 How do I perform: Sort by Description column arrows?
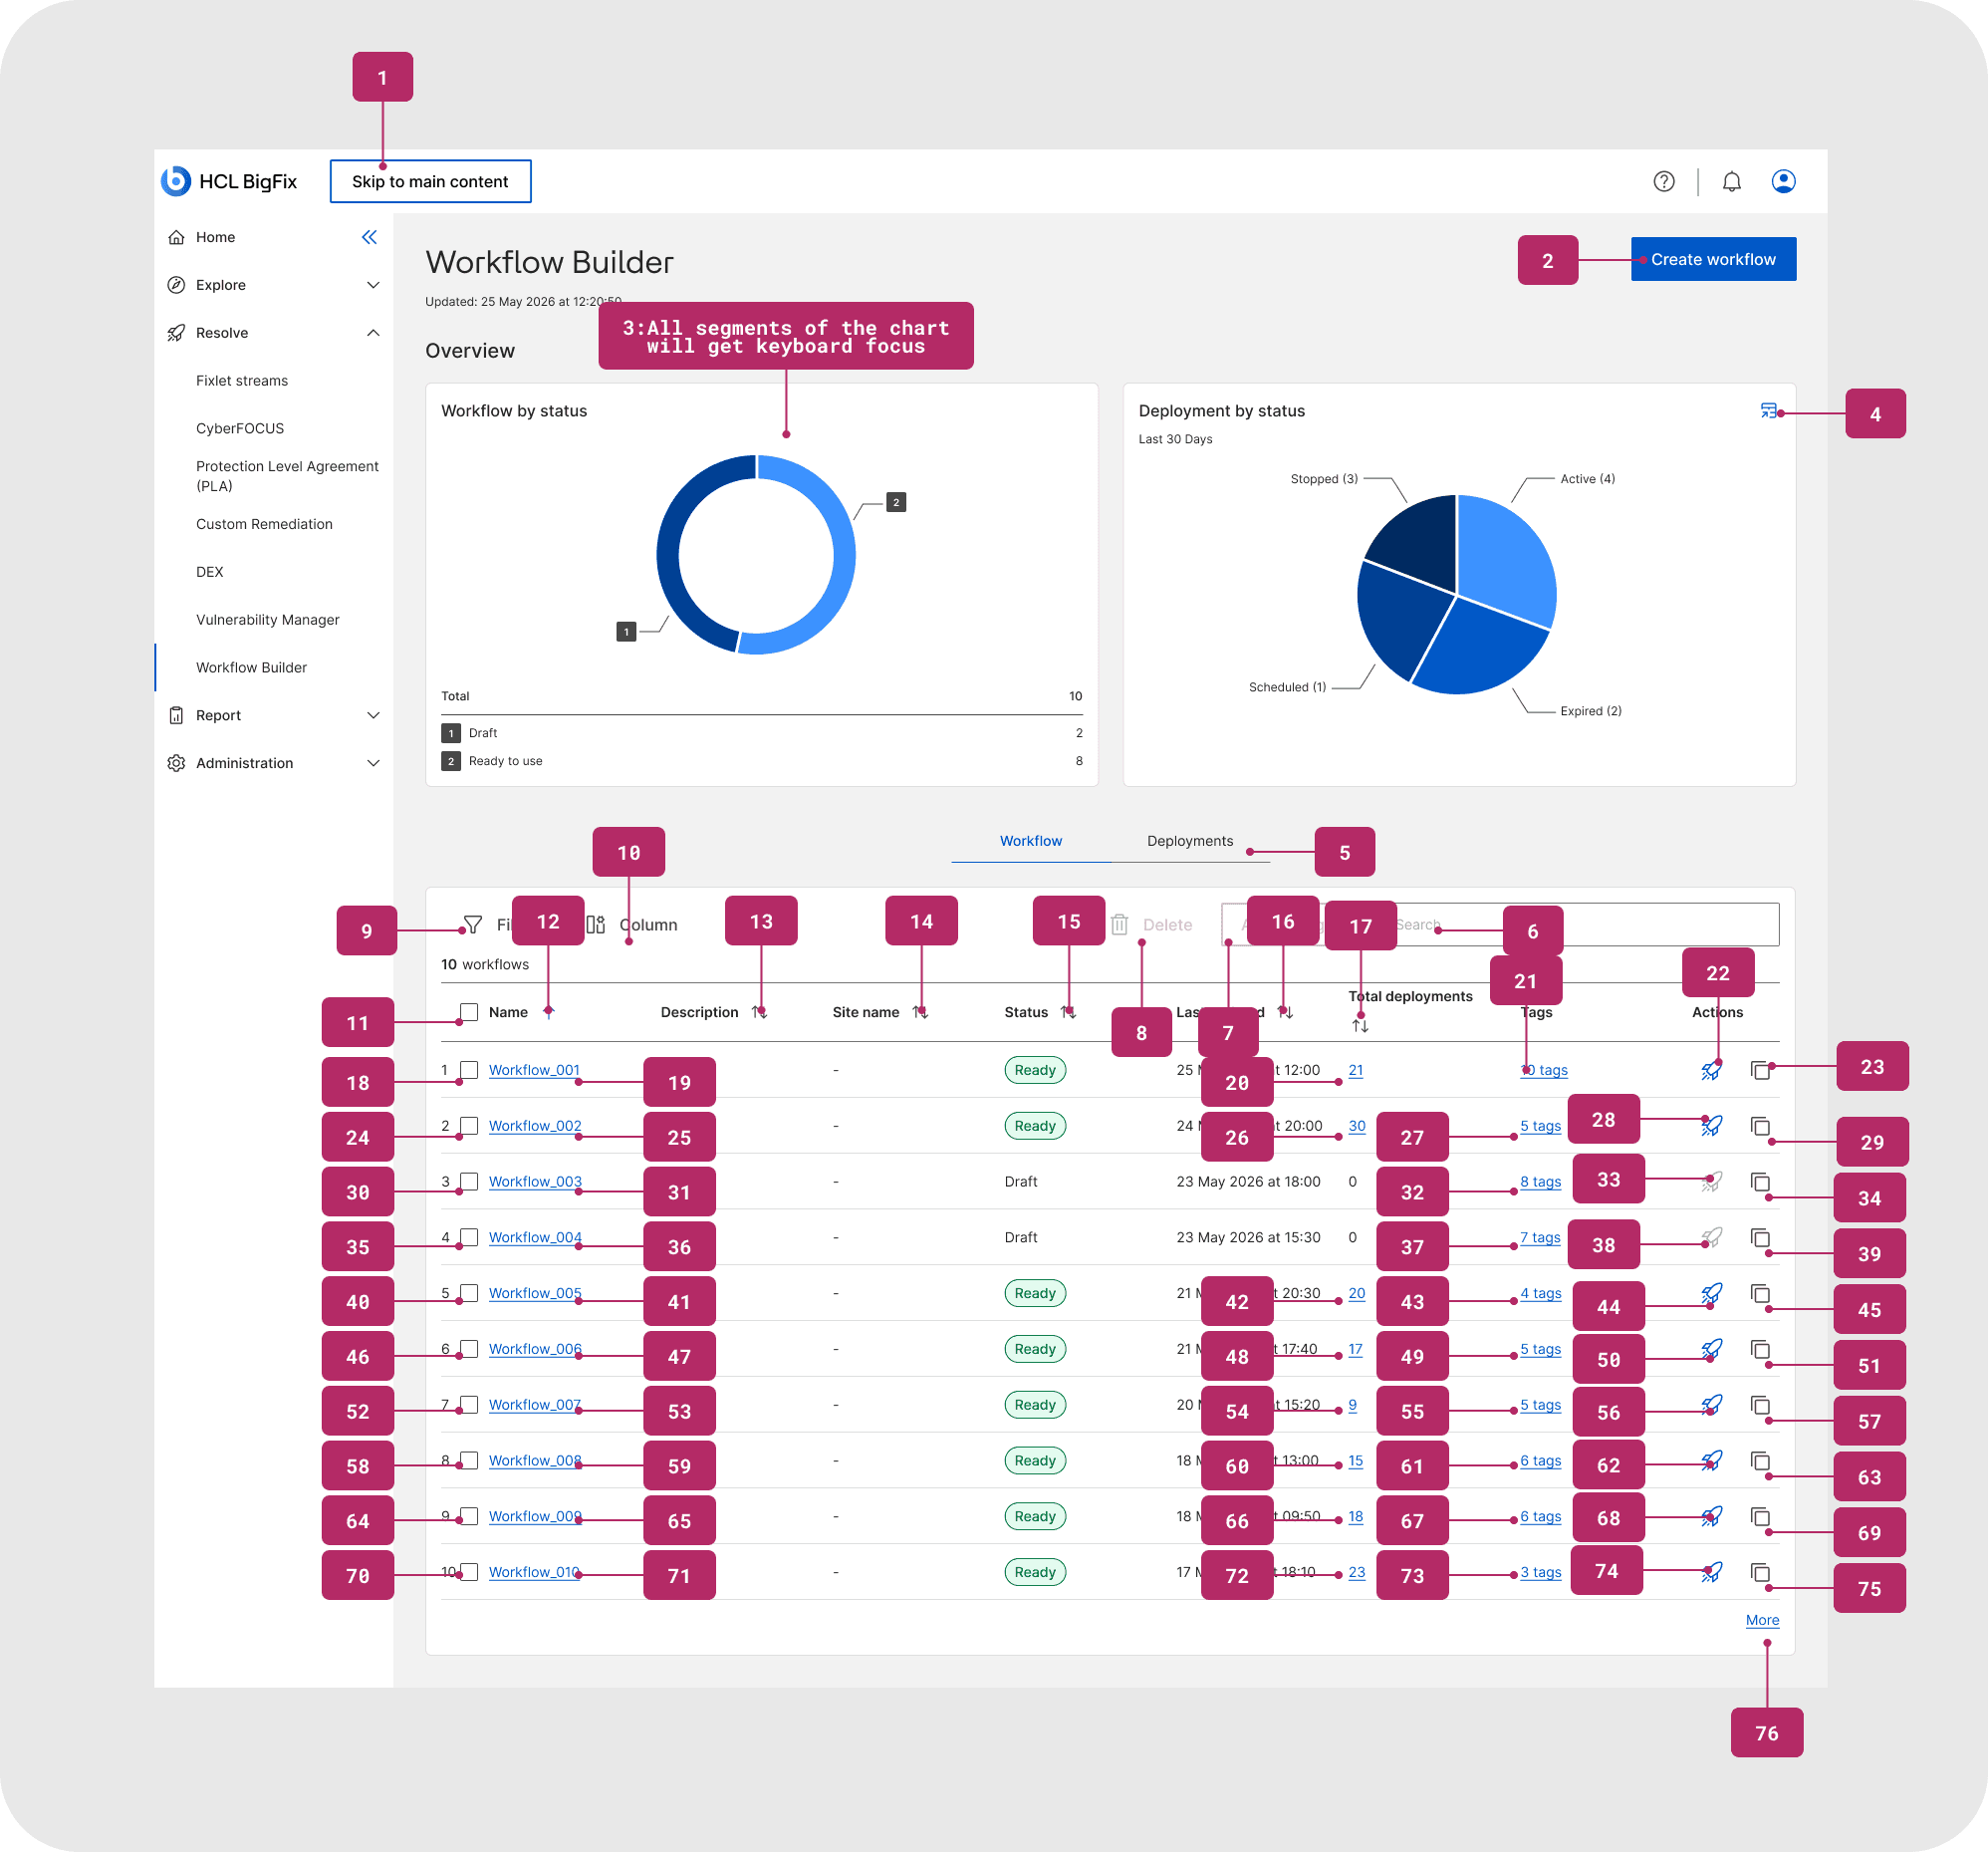tap(759, 1012)
